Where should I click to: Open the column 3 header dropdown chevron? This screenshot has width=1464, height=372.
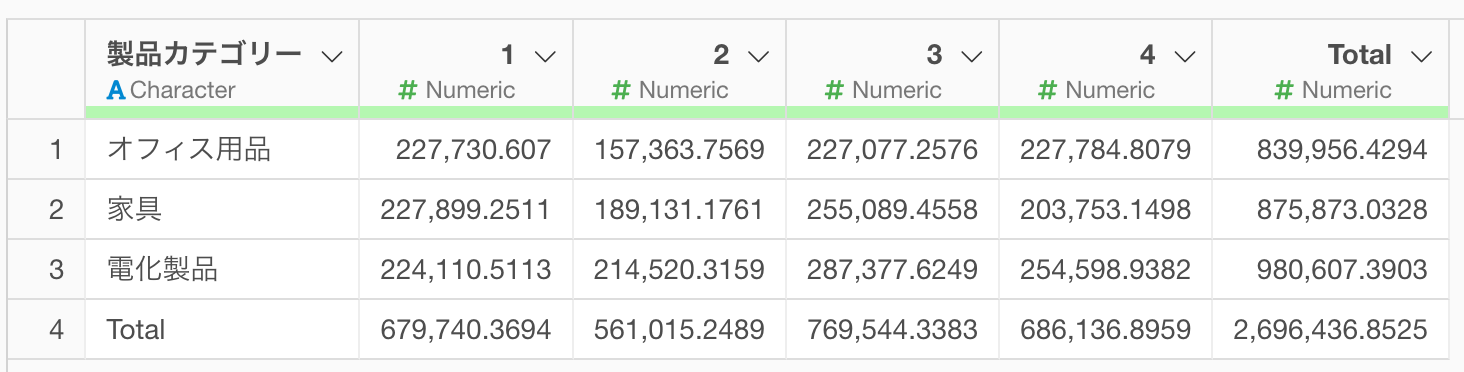click(x=971, y=56)
